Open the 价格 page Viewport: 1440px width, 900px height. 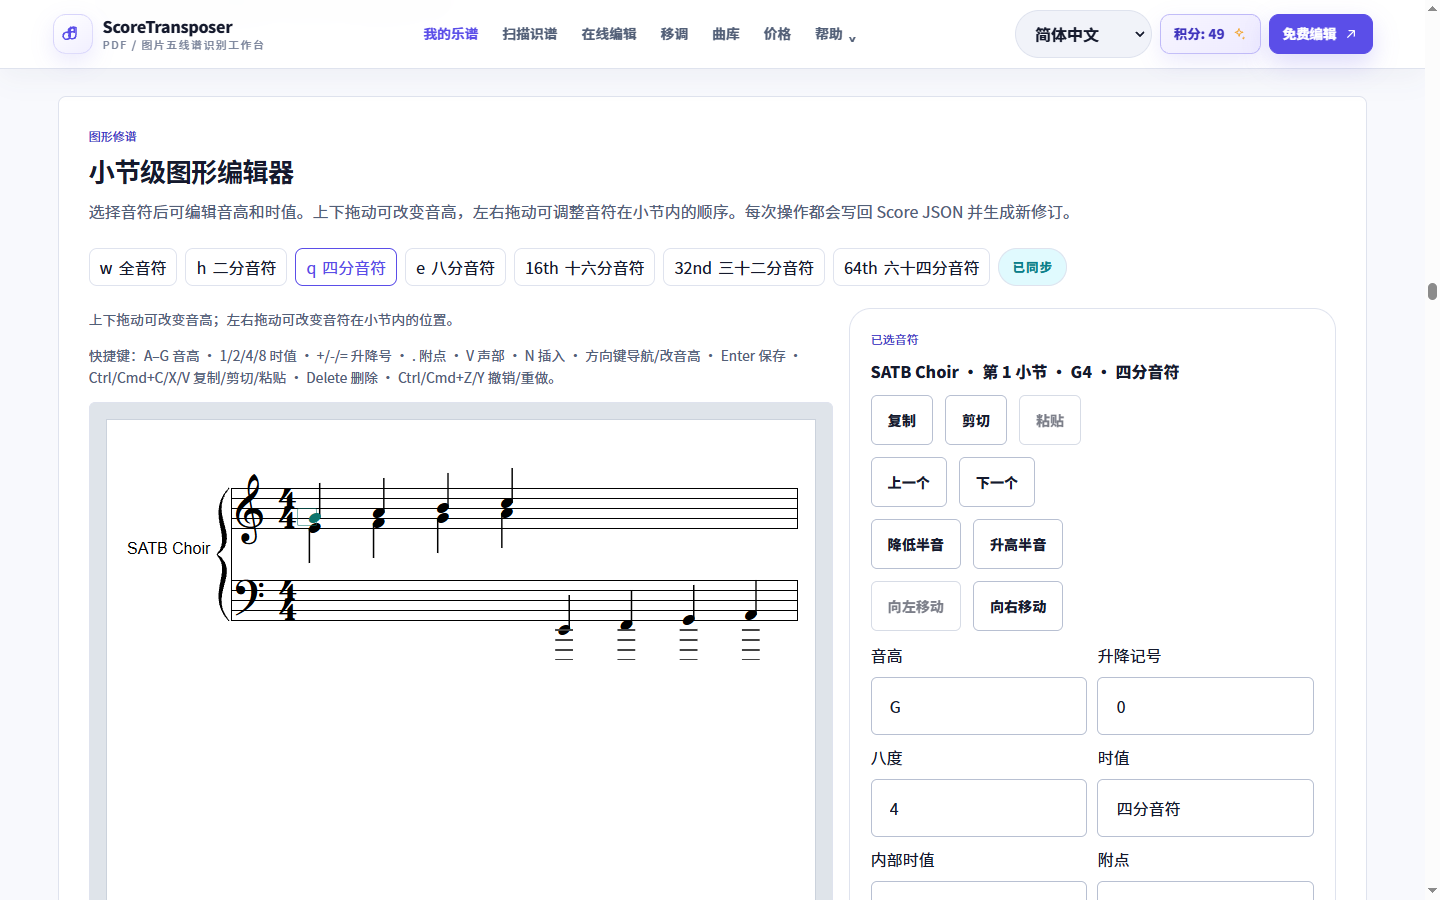pyautogui.click(x=777, y=34)
